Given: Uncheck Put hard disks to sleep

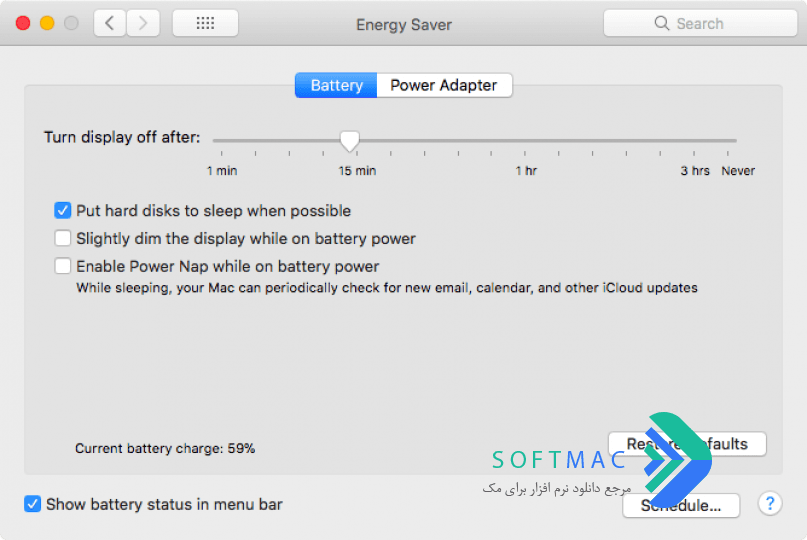Looking at the screenshot, I should point(63,211).
